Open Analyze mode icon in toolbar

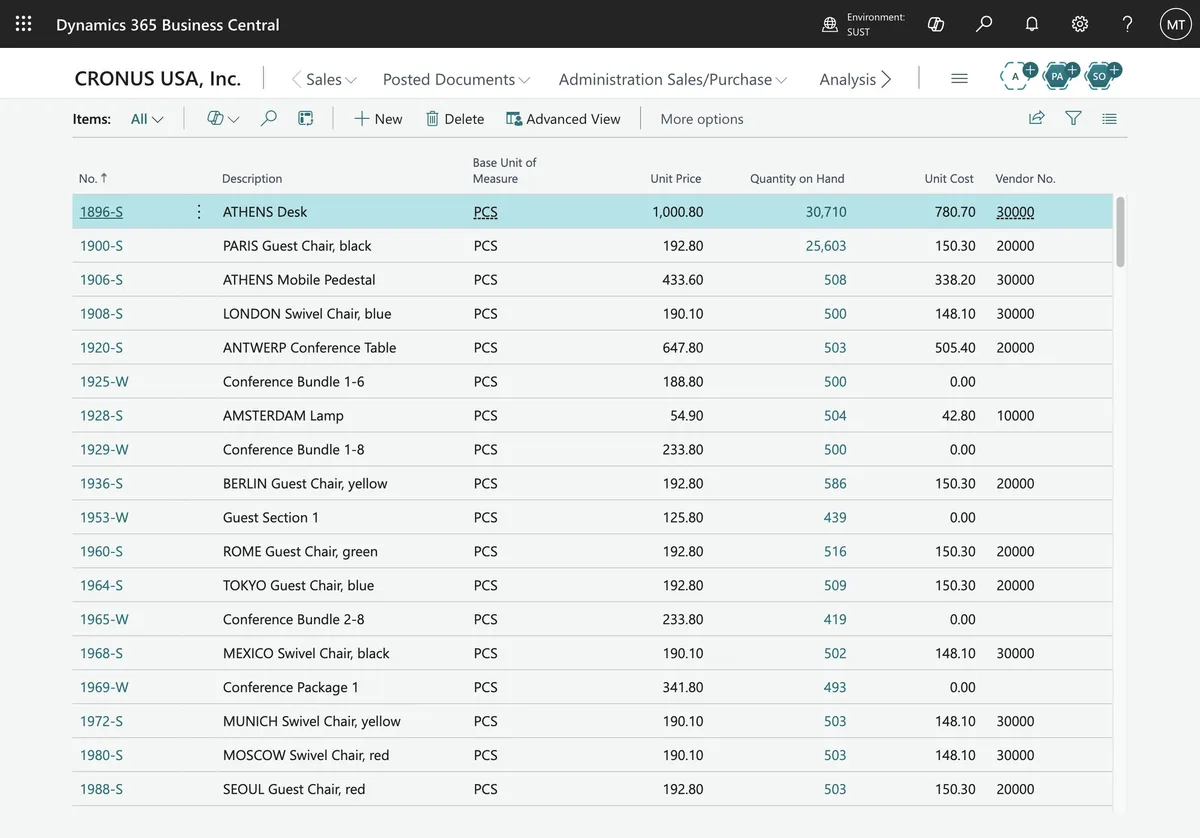coord(306,118)
